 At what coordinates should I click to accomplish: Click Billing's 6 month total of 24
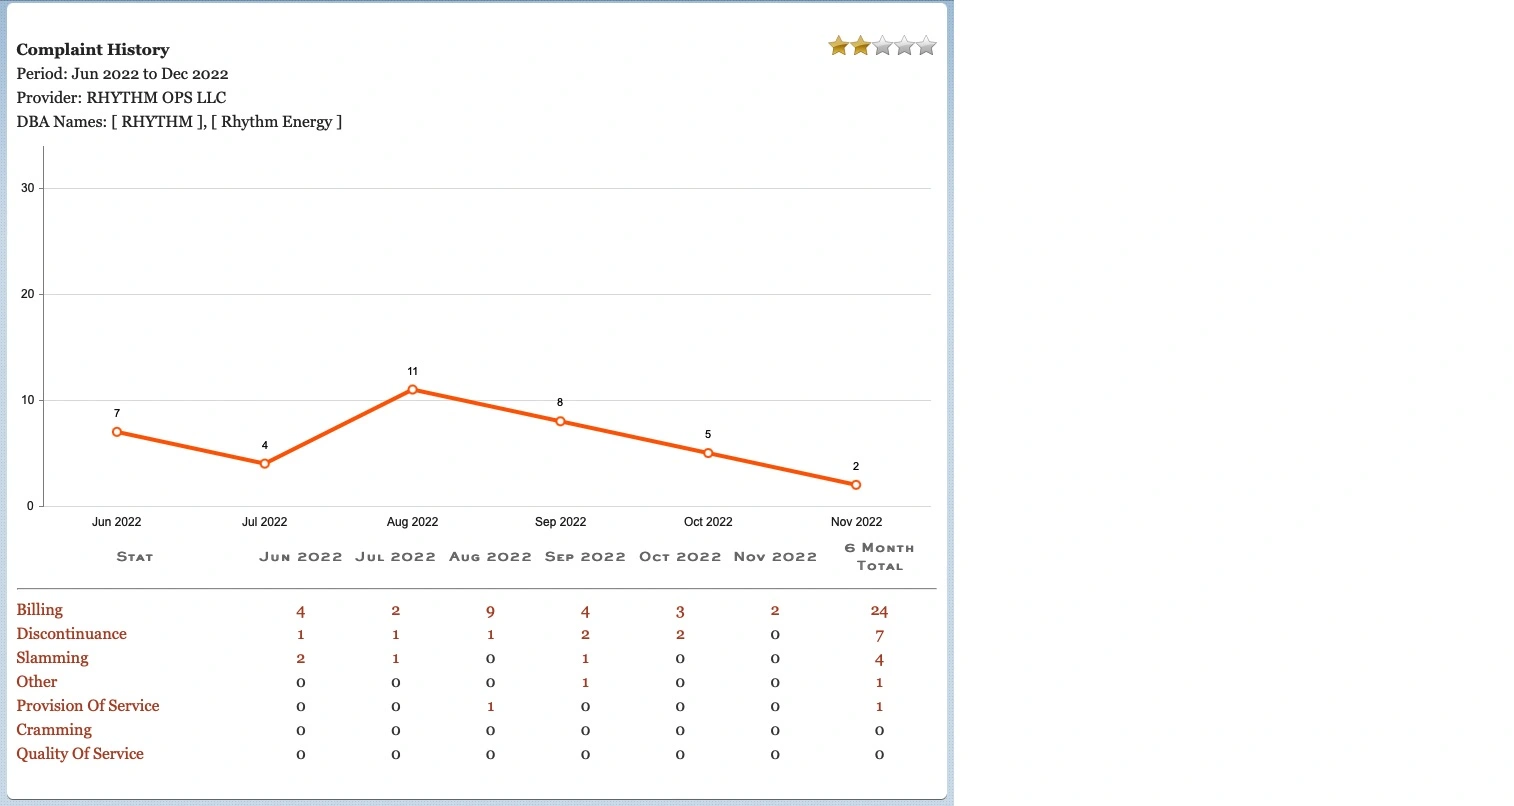879,610
